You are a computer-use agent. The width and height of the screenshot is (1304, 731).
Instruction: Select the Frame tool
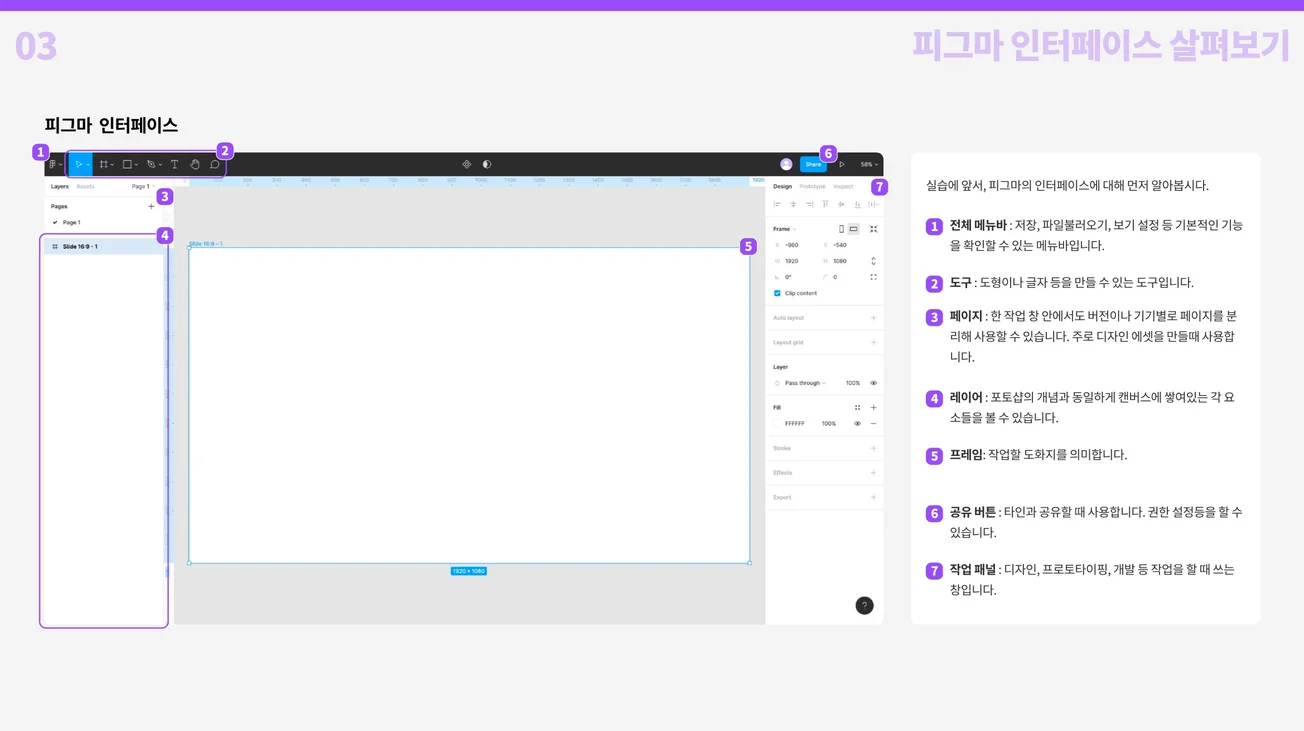(x=103, y=164)
